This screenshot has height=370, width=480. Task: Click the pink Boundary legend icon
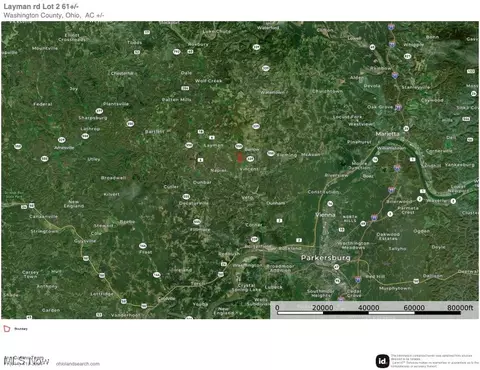pyautogui.click(x=7, y=329)
